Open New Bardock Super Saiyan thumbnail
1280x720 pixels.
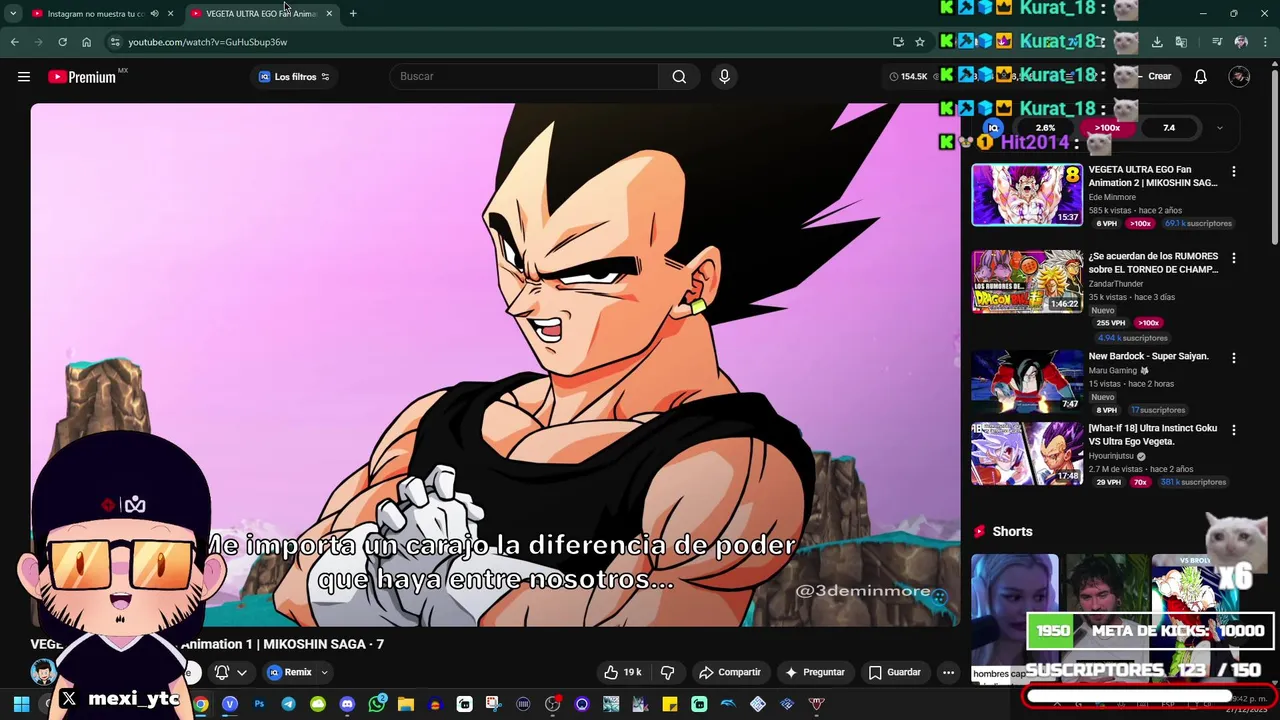pos(1027,381)
